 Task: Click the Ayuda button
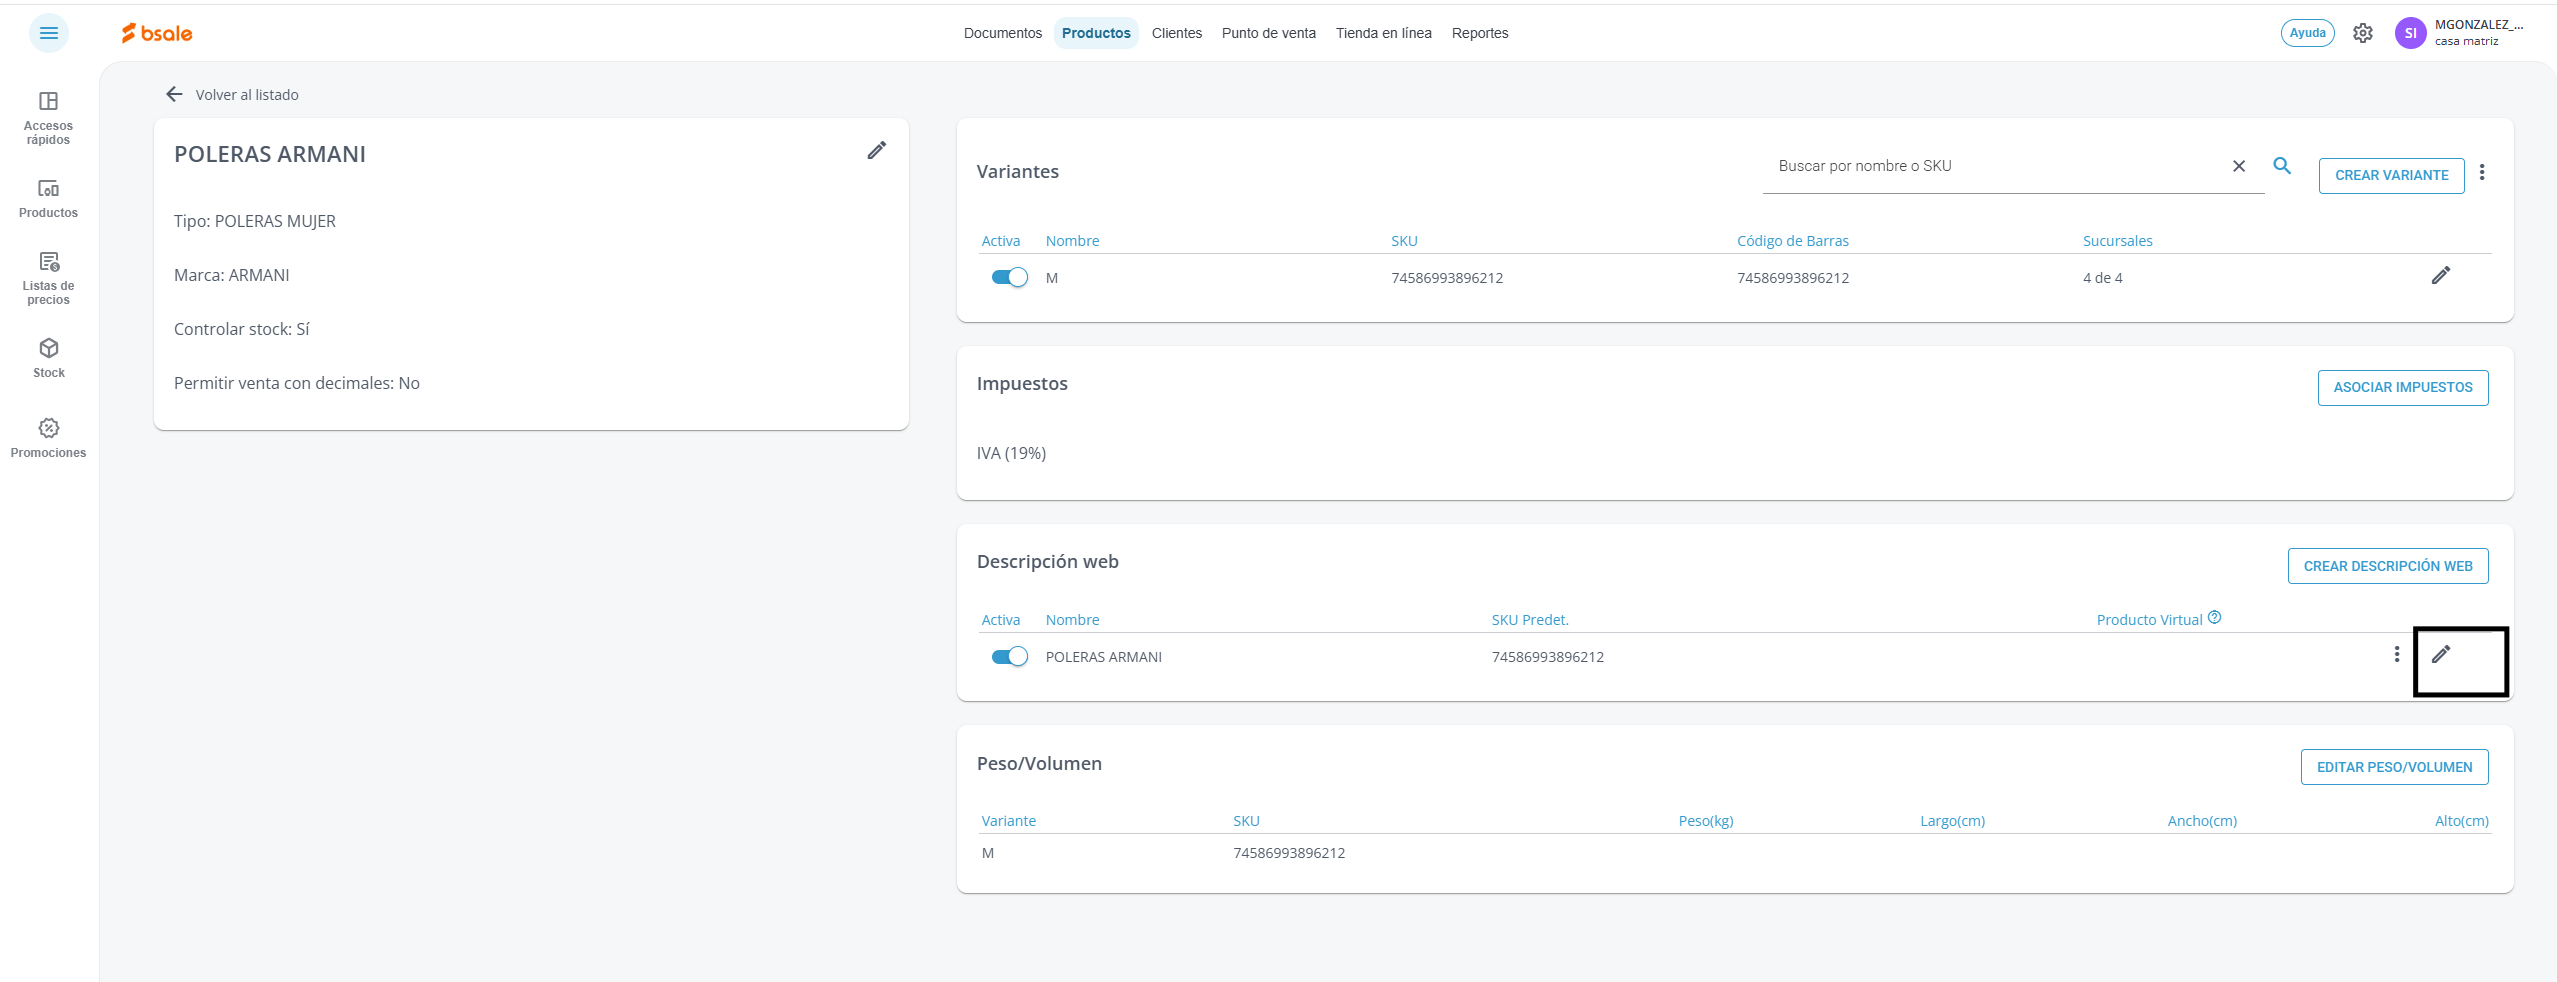tap(2308, 33)
